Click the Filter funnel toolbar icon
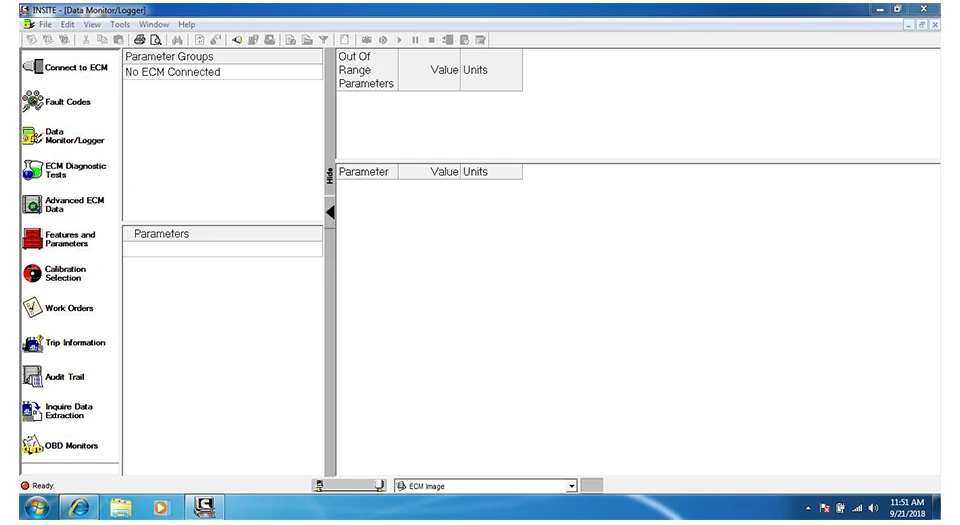Image resolution: width=960 pixels, height=525 pixels. click(323, 40)
